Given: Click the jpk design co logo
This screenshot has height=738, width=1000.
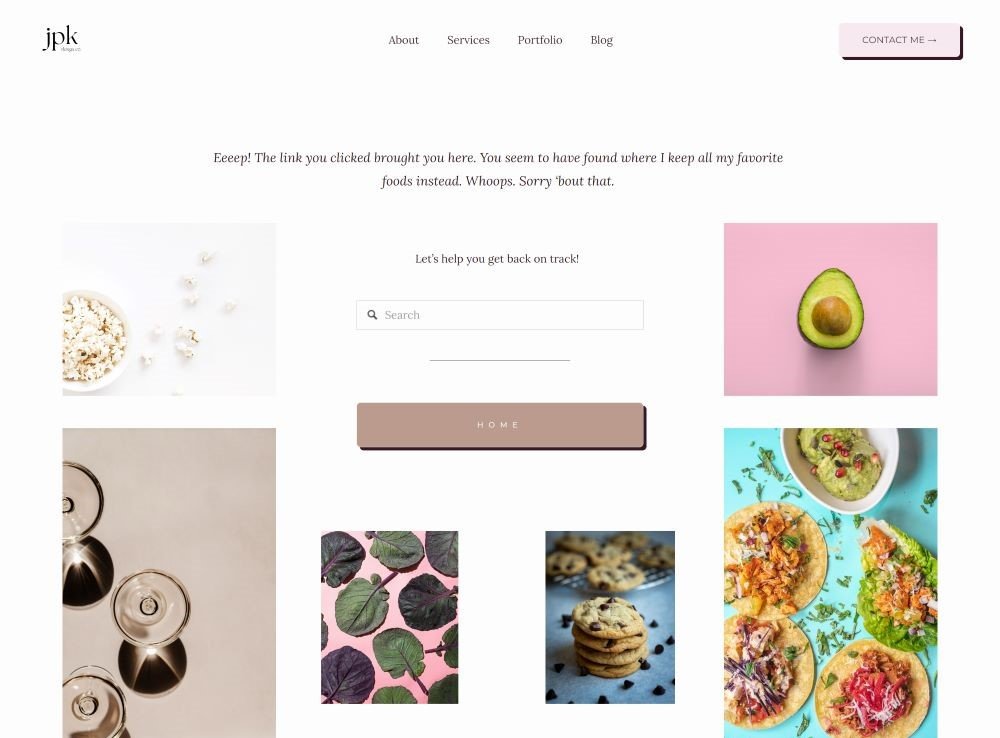Looking at the screenshot, I should pyautogui.click(x=61, y=39).
